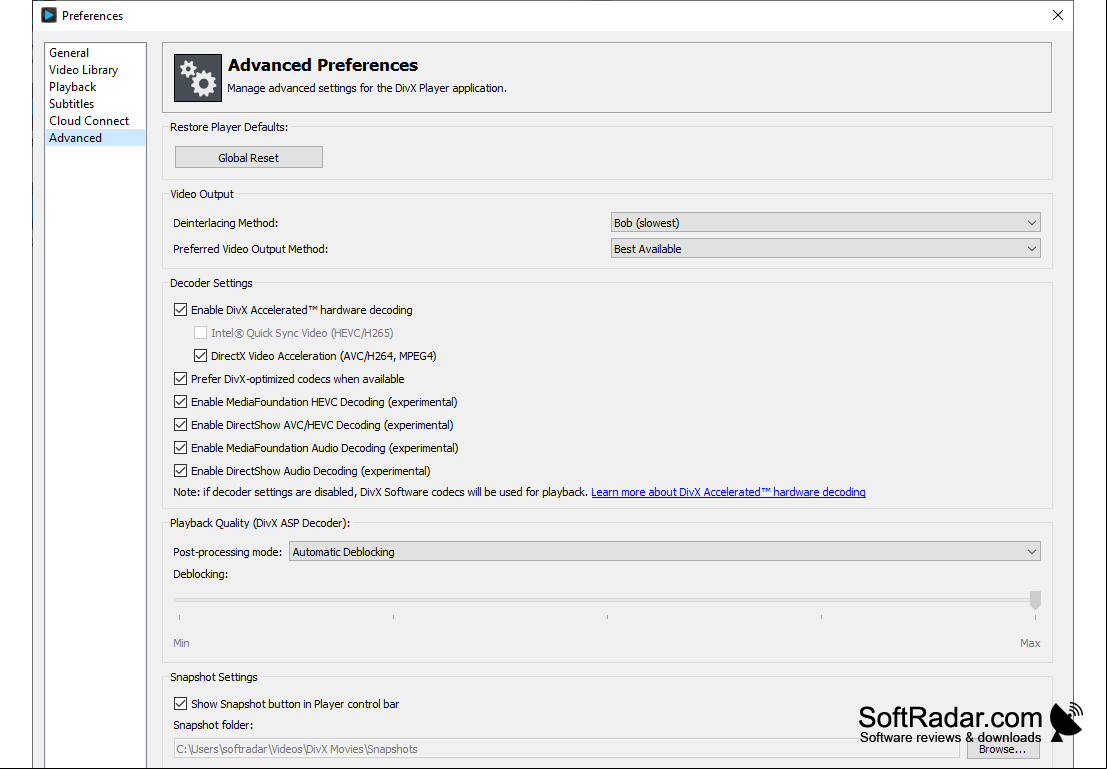The height and width of the screenshot is (769, 1107).
Task: Disable MediaFoundation HEVC Decoding checkbox
Action: 181,402
